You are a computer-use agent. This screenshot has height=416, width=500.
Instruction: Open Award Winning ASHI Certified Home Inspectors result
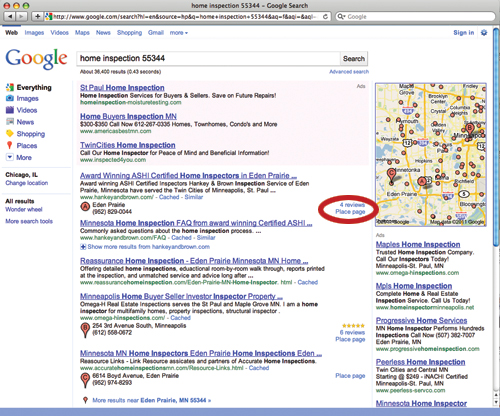coord(188,175)
